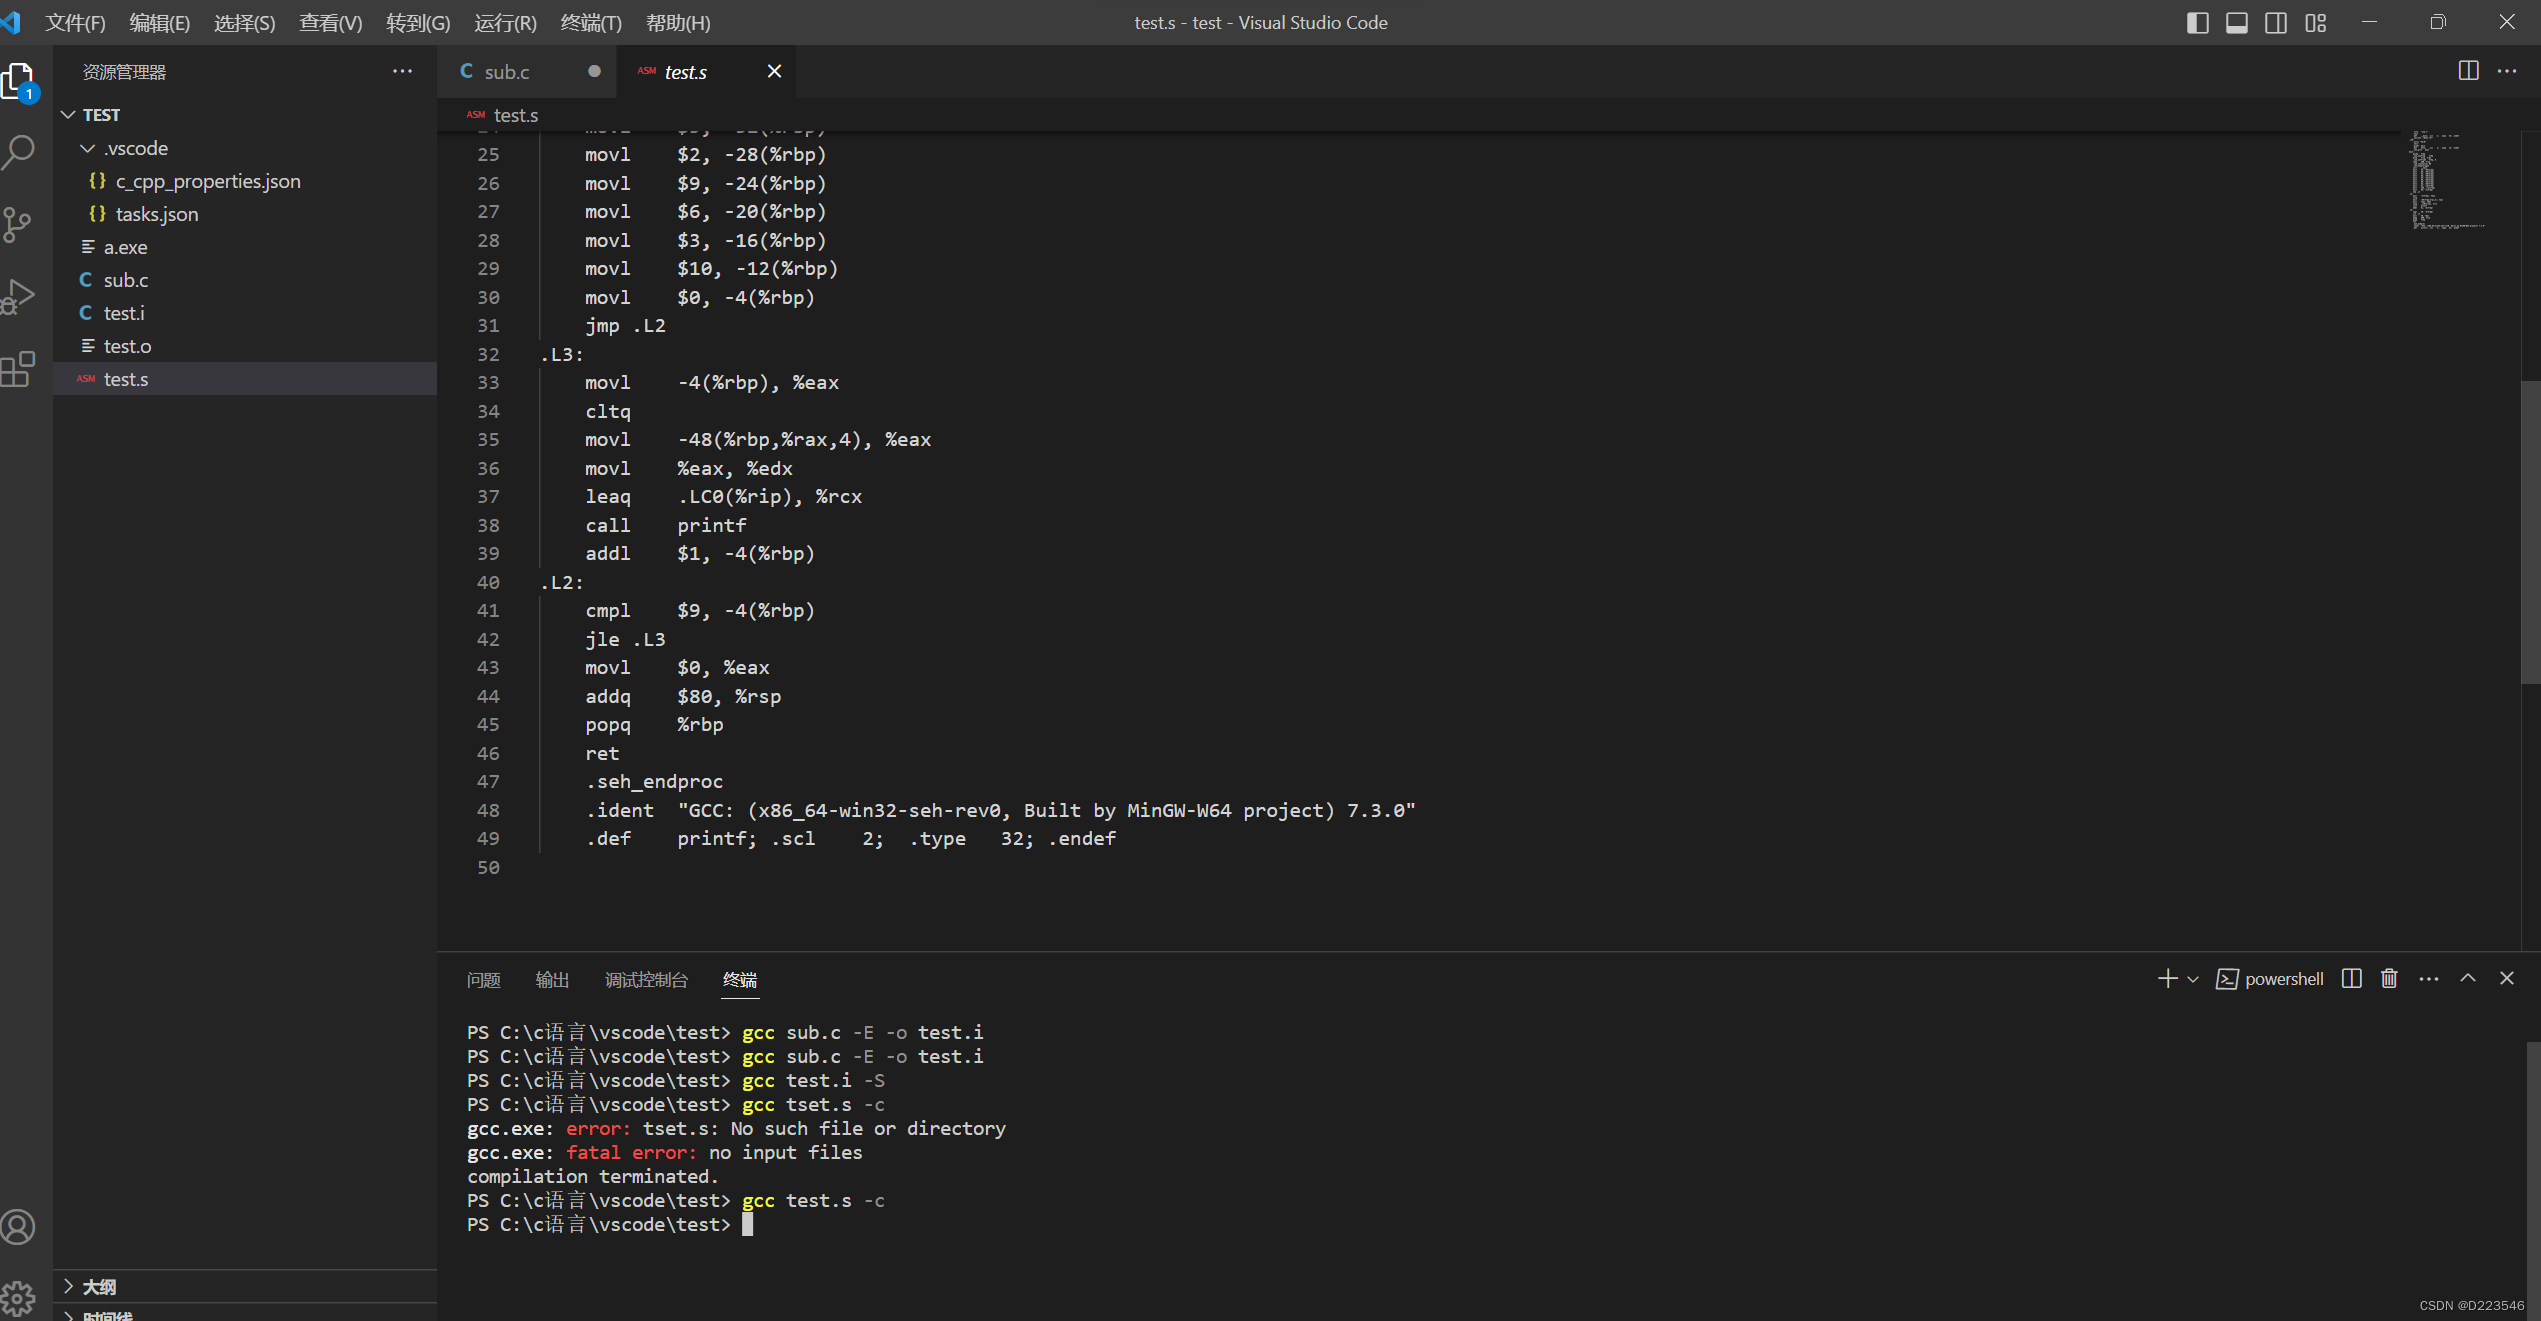Open the Extensions view
Viewport: 2541px width, 1321px height.
pyautogui.click(x=19, y=369)
